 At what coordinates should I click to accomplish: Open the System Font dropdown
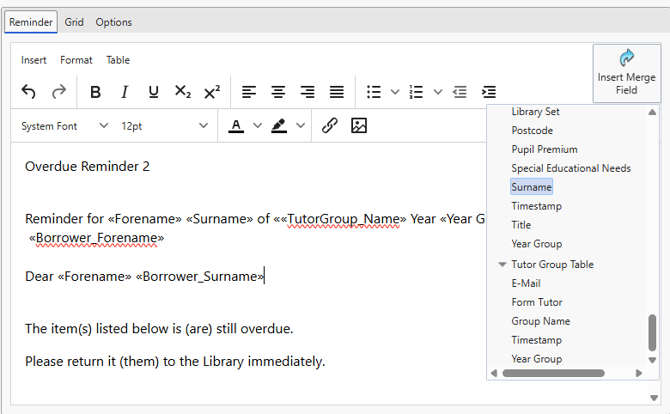point(65,126)
